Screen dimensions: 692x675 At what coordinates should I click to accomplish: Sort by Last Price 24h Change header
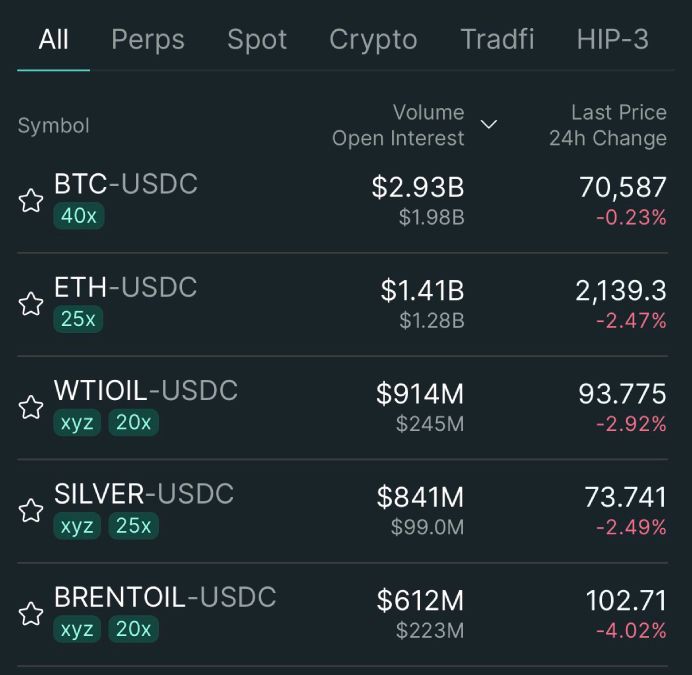click(608, 125)
